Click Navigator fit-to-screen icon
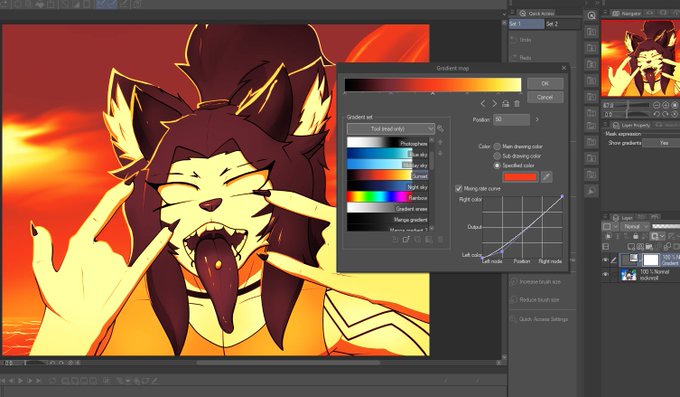 tap(674, 105)
